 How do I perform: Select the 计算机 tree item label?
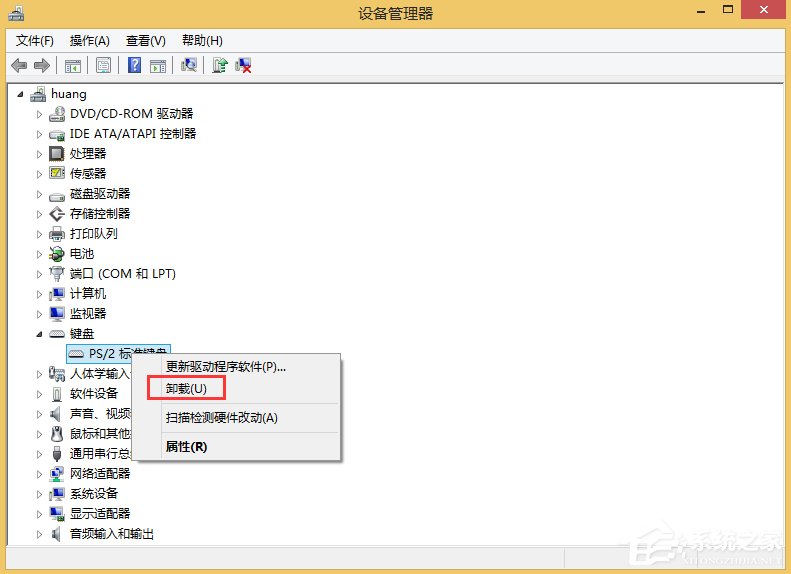[88, 294]
